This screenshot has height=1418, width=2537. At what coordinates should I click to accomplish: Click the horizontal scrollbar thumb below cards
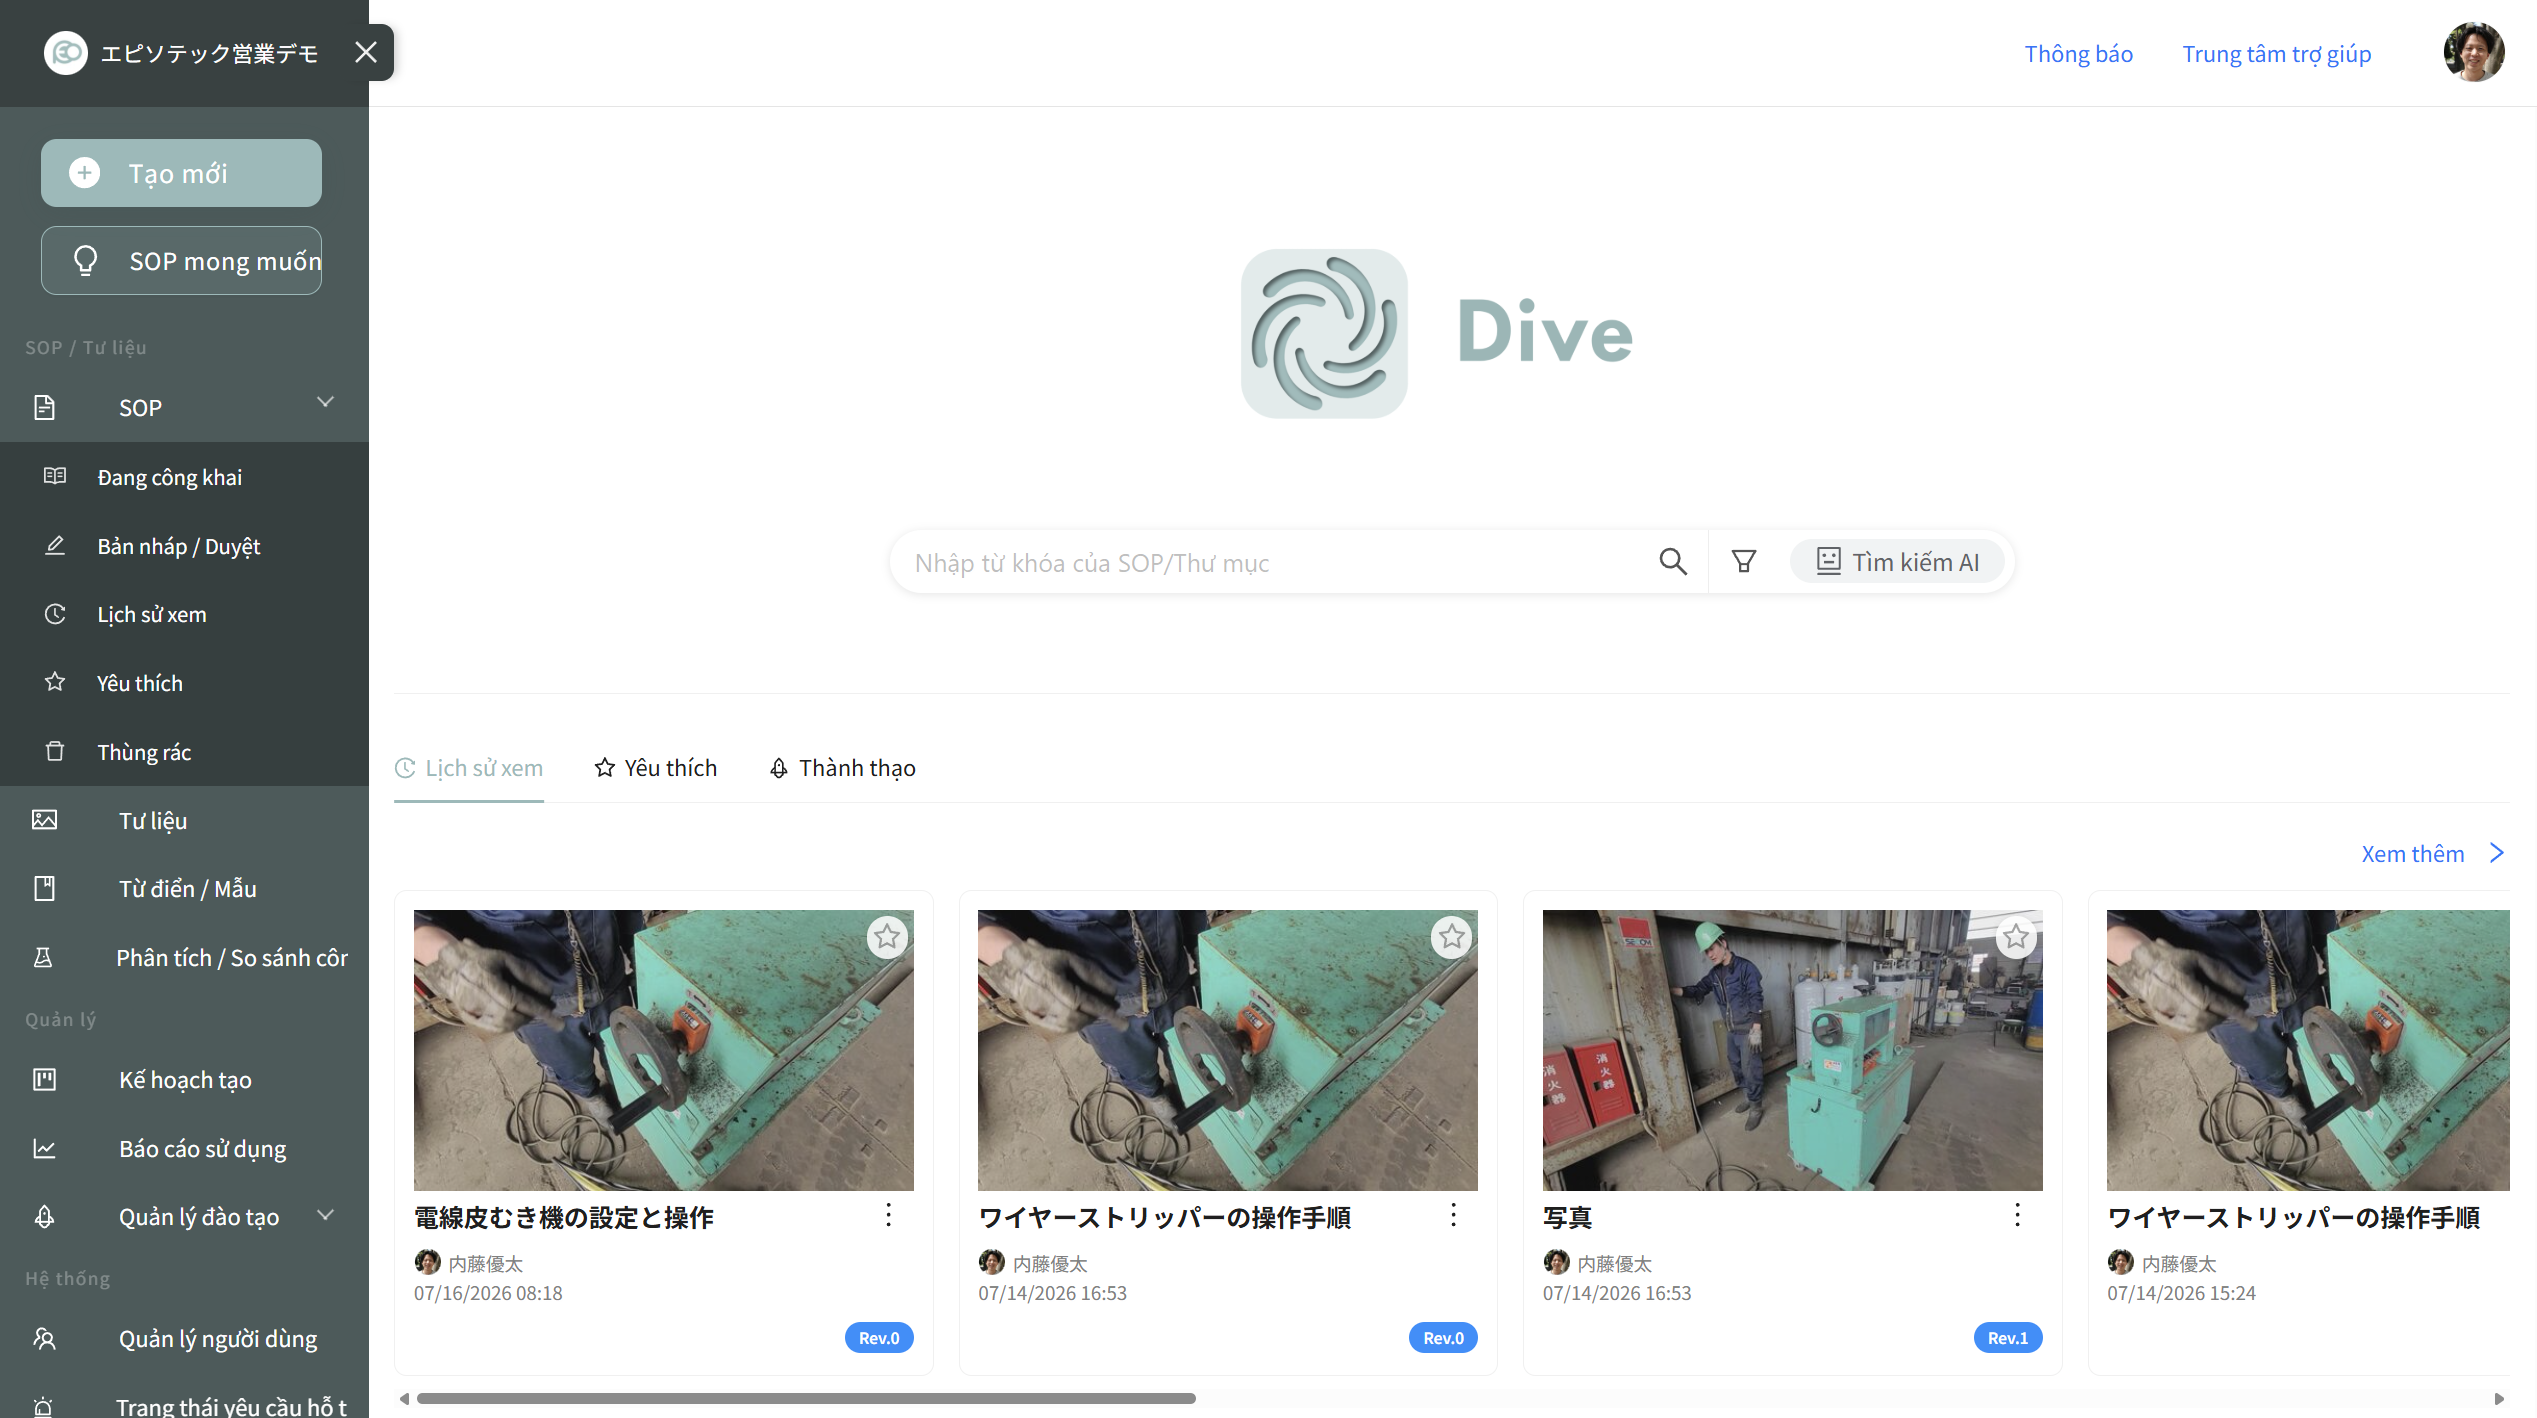click(x=806, y=1398)
